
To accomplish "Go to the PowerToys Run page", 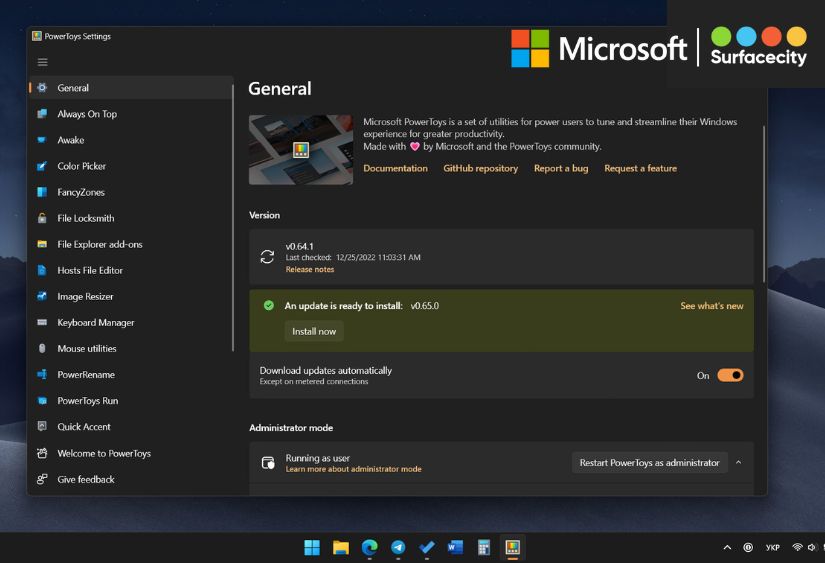I will (x=87, y=401).
